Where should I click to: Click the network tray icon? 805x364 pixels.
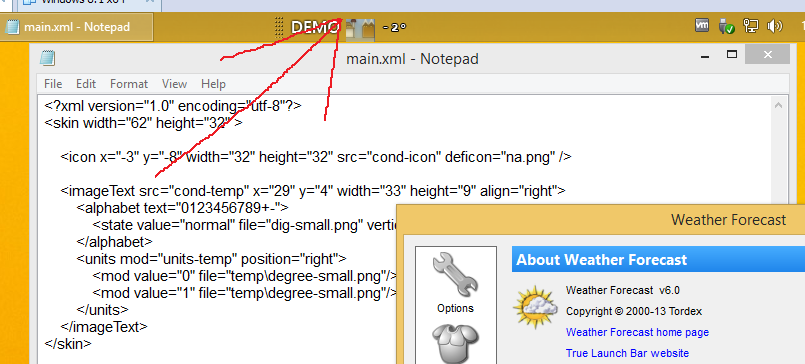[751, 26]
